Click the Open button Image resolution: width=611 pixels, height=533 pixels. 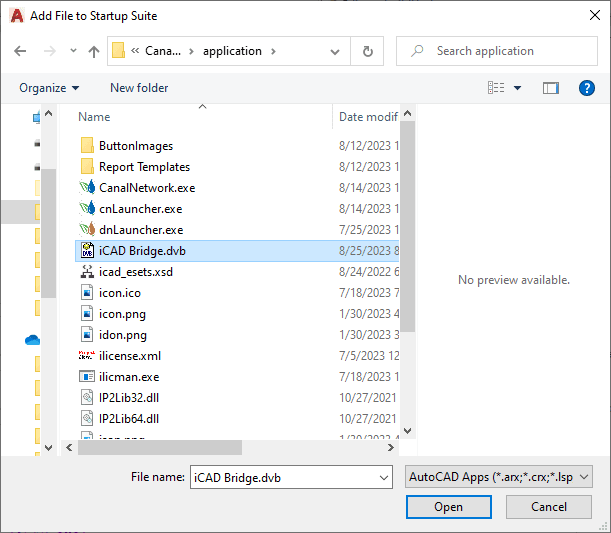pos(449,507)
